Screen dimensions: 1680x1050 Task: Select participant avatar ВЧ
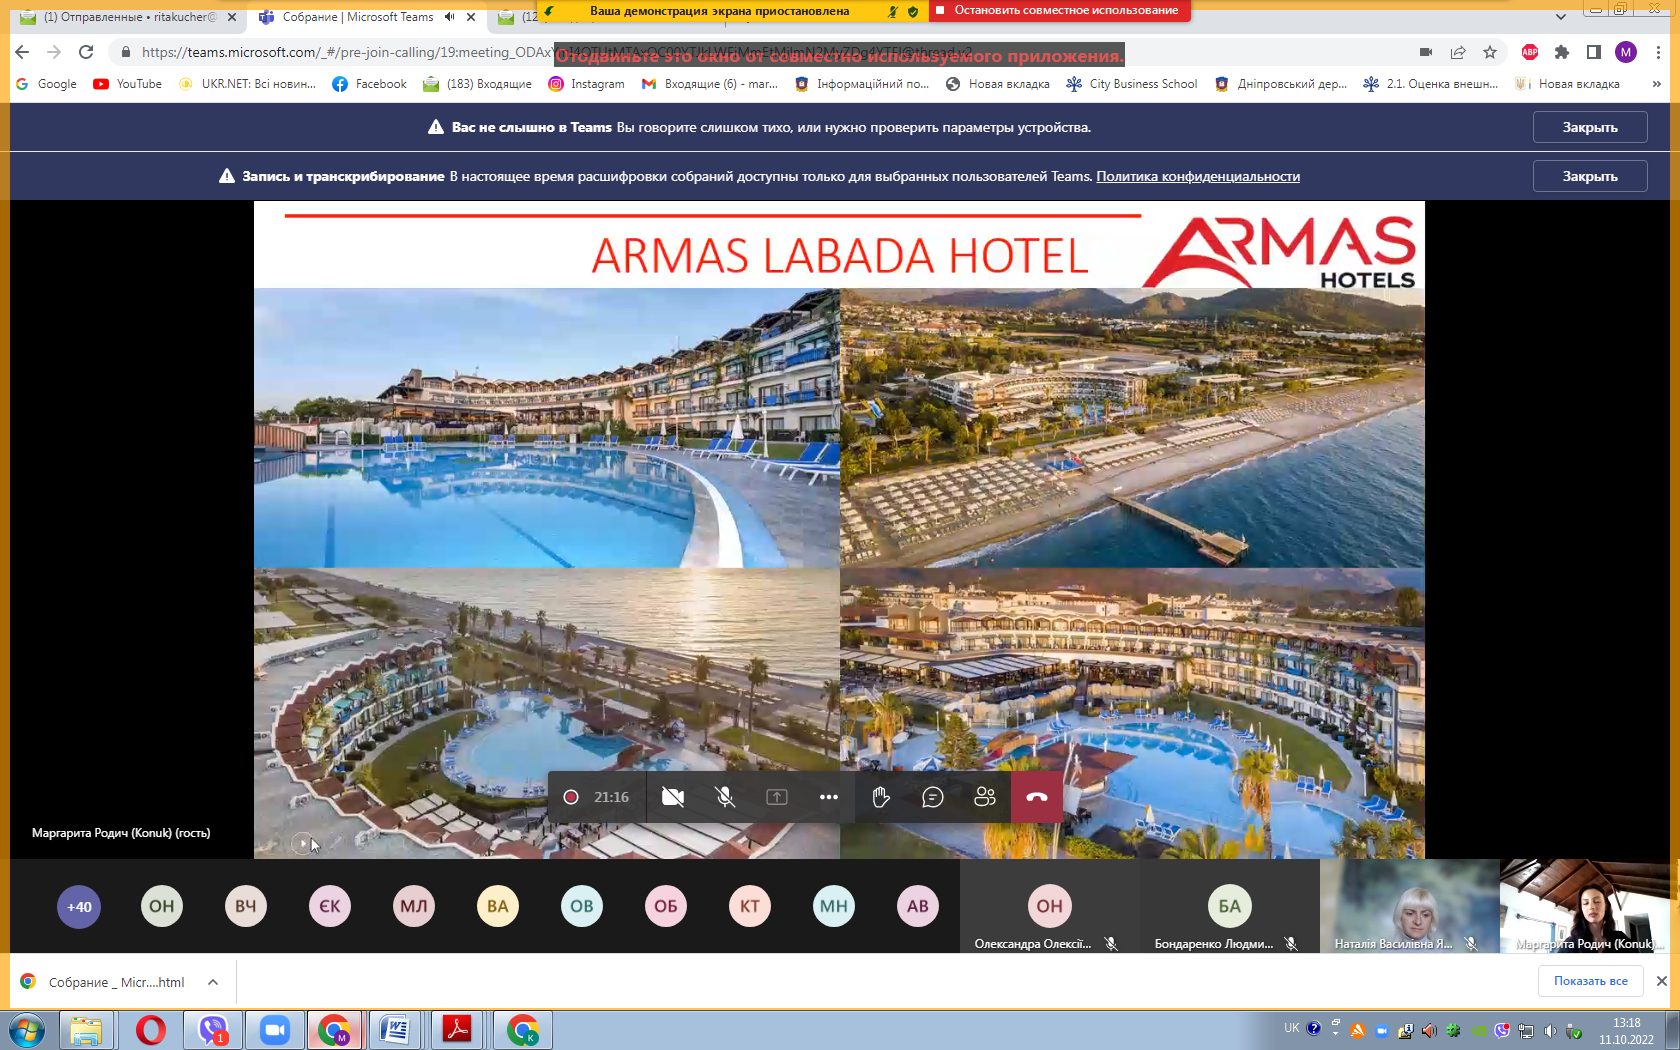click(246, 907)
